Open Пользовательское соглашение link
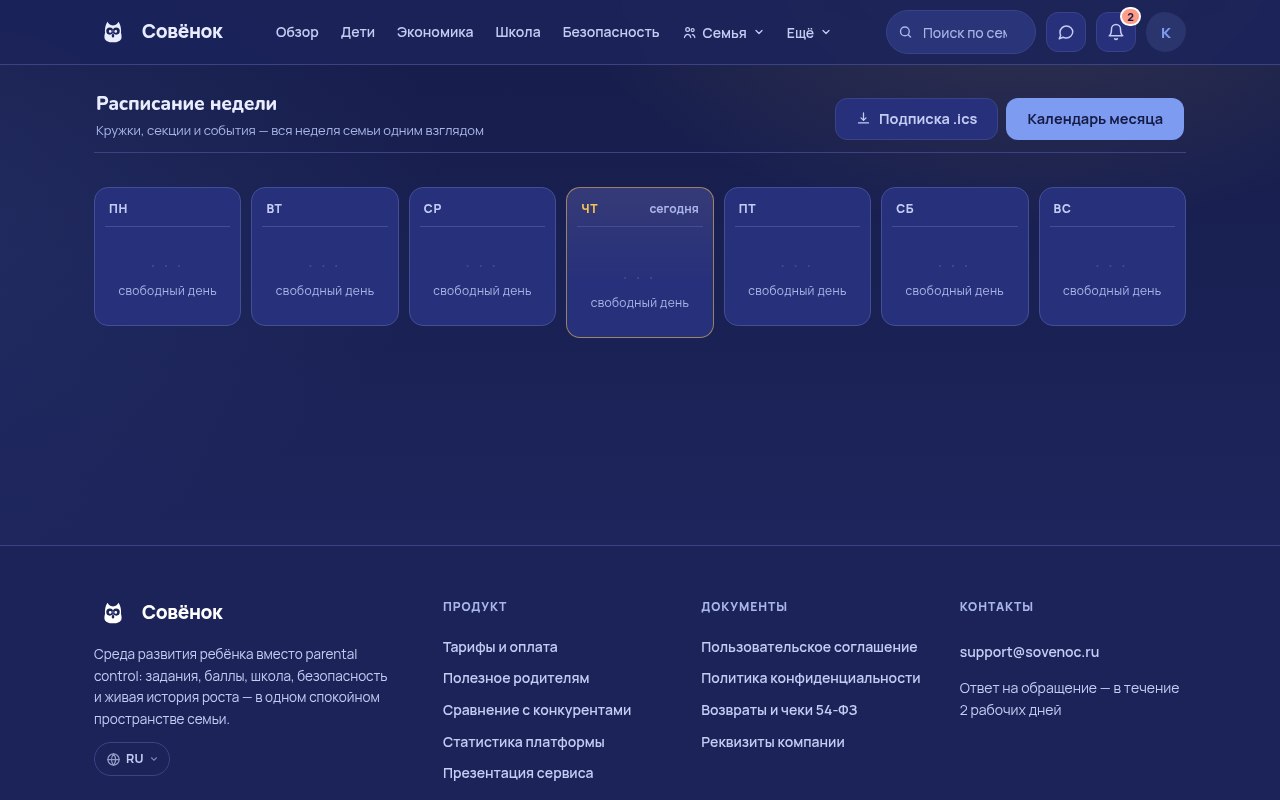Screen dimensions: 1280x800 pos(809,647)
